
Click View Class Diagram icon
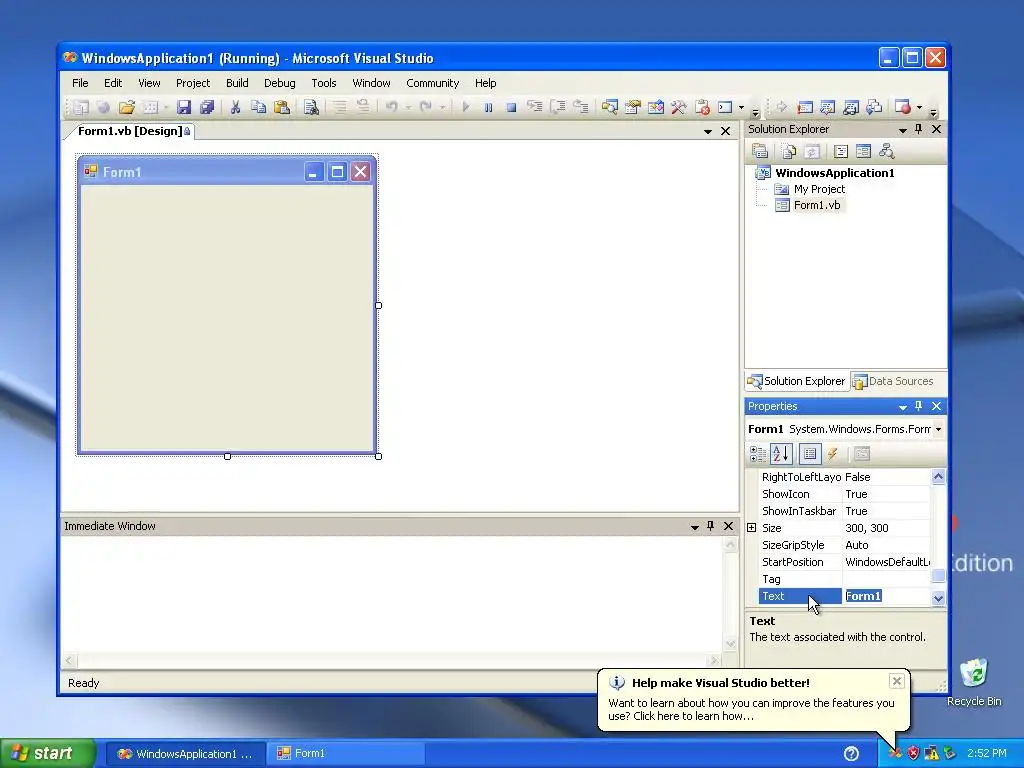click(x=886, y=152)
